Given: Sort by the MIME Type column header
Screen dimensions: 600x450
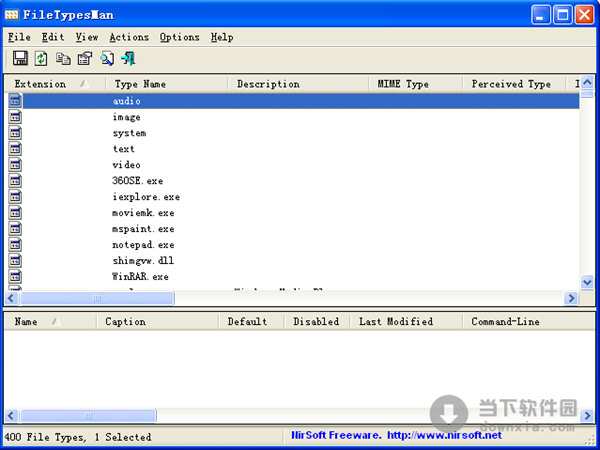Looking at the screenshot, I should 403,84.
